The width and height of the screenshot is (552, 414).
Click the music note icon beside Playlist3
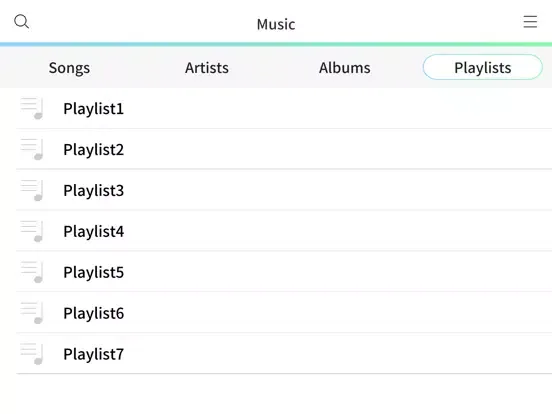click(32, 190)
